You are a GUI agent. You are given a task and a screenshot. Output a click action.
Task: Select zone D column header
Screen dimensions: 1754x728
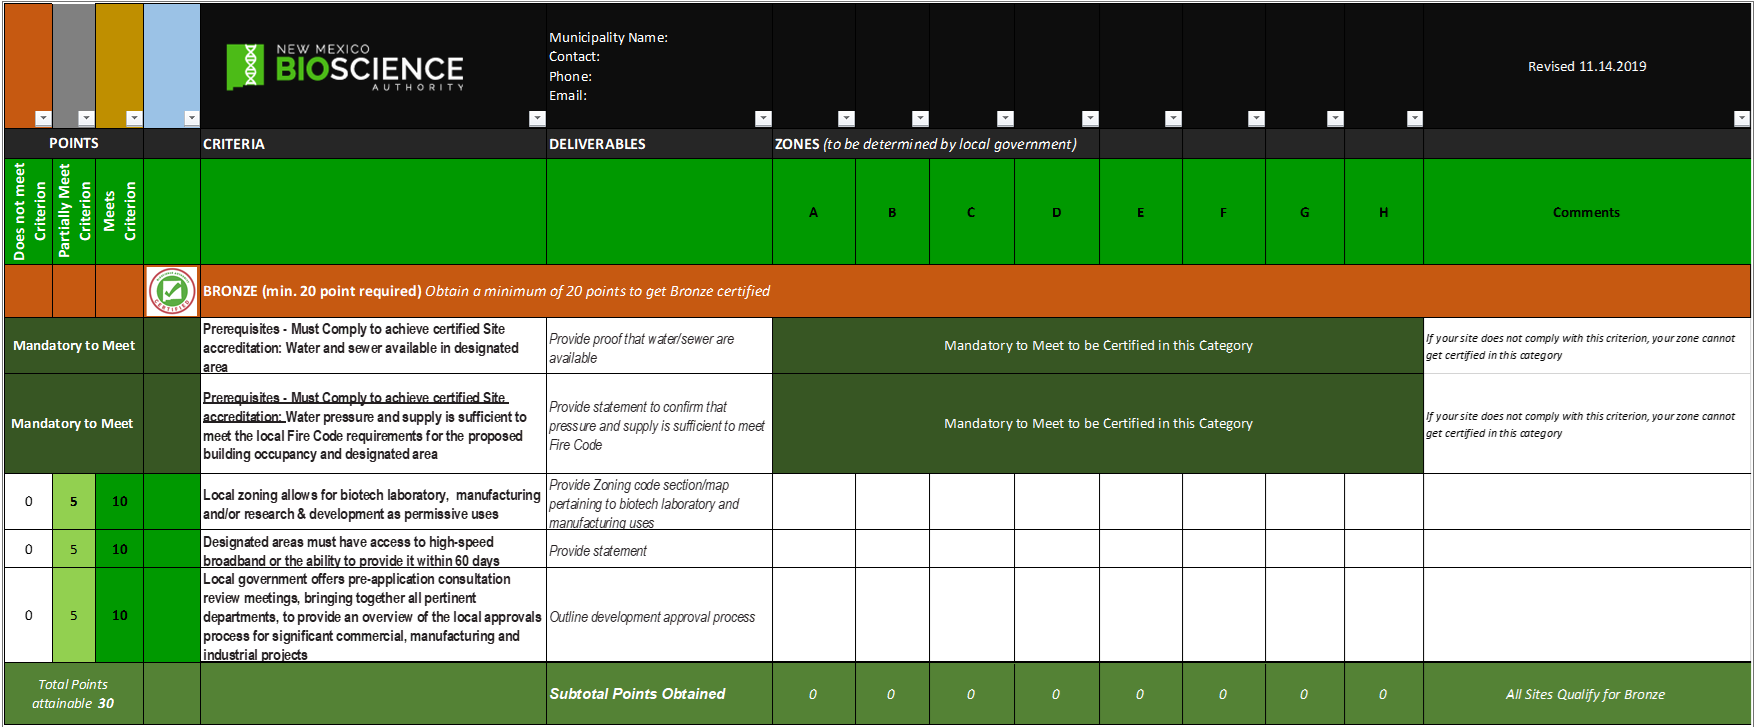[x=1057, y=211]
